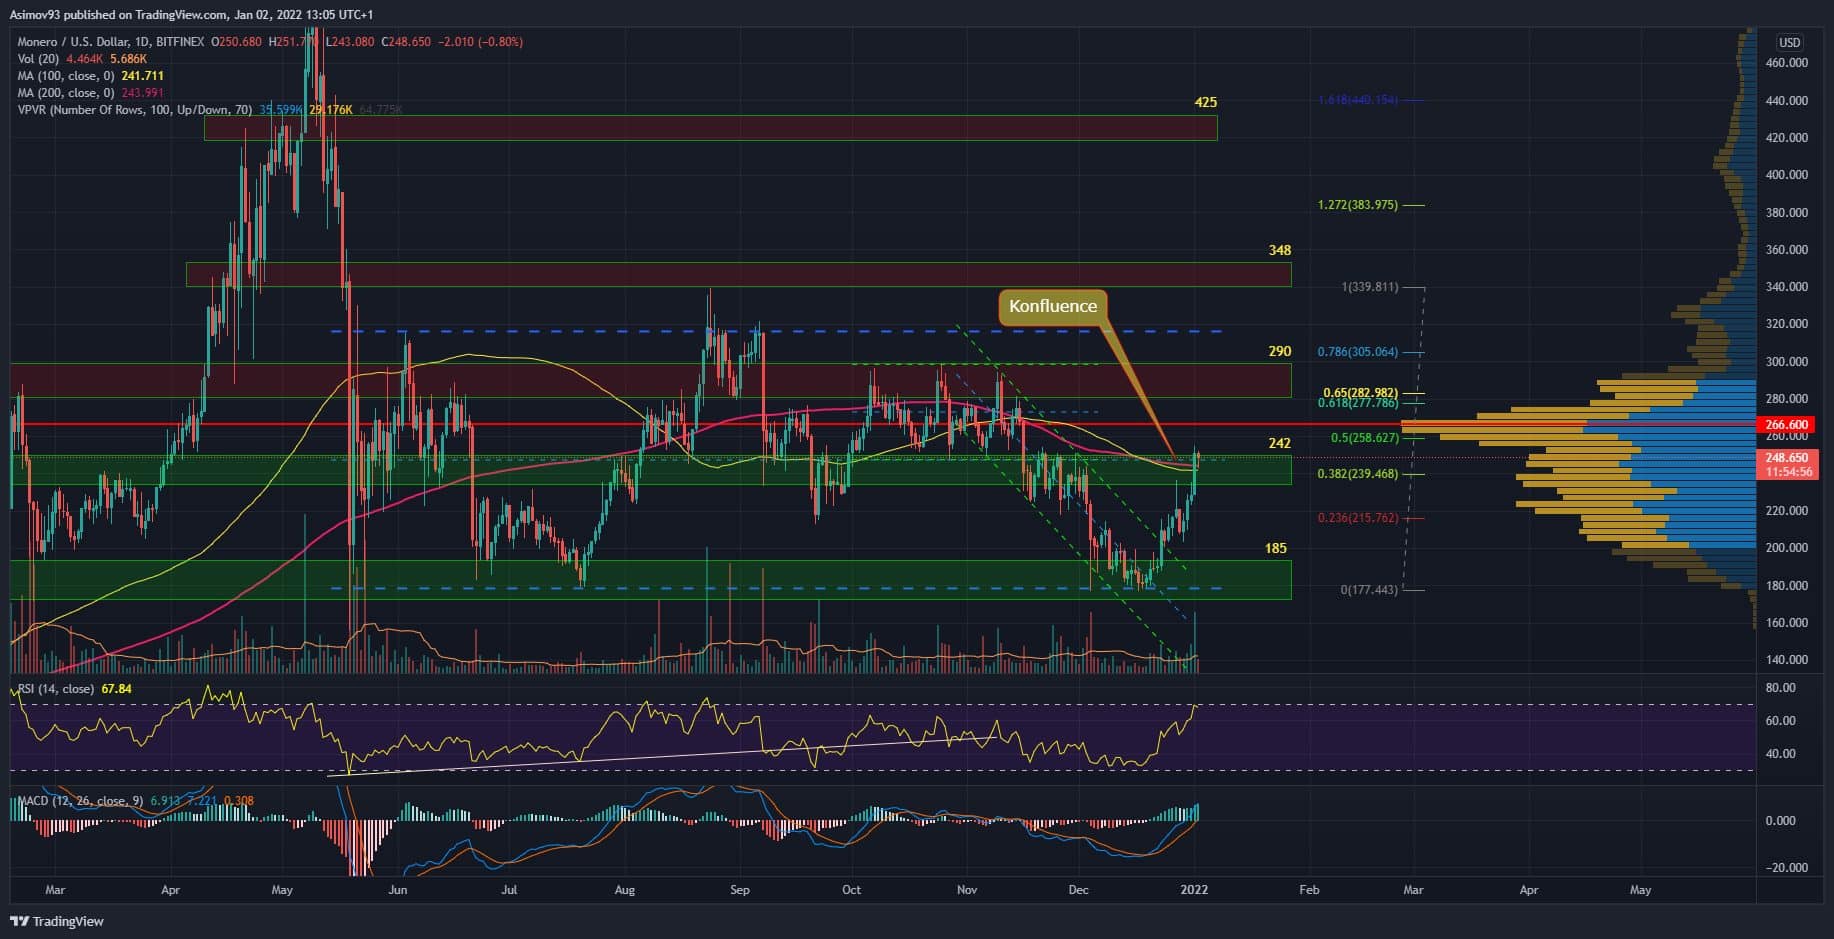The width and height of the screenshot is (1834, 939).
Task: Open the USD currency selector
Action: [x=1789, y=42]
